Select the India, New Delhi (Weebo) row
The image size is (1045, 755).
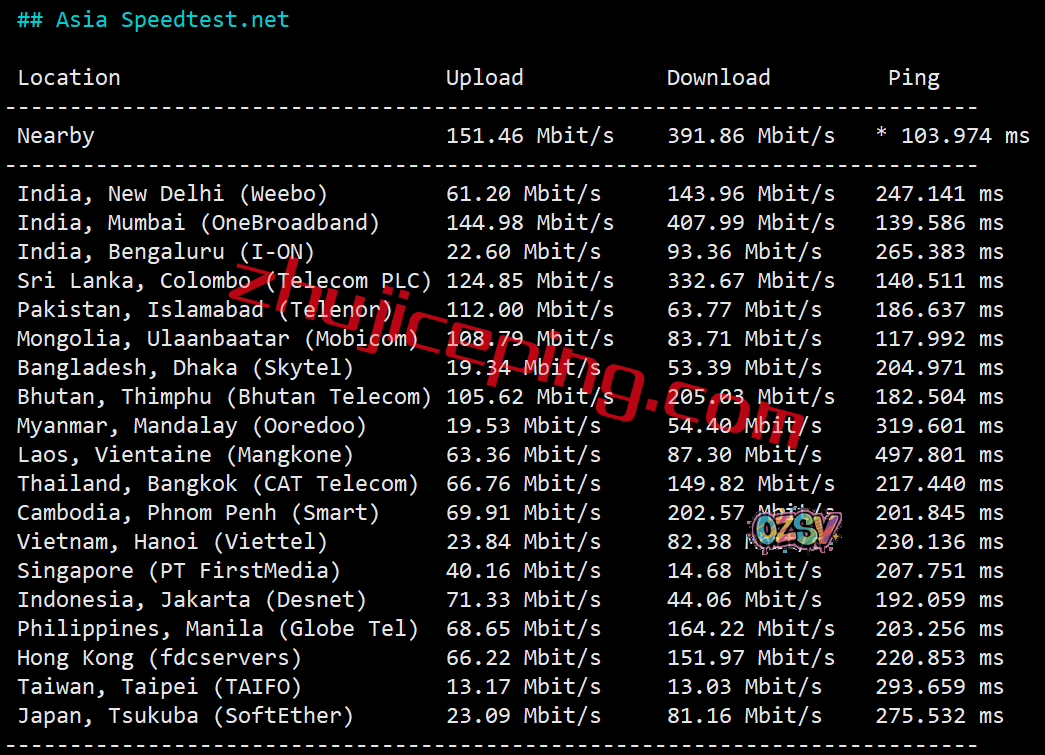(x=172, y=194)
